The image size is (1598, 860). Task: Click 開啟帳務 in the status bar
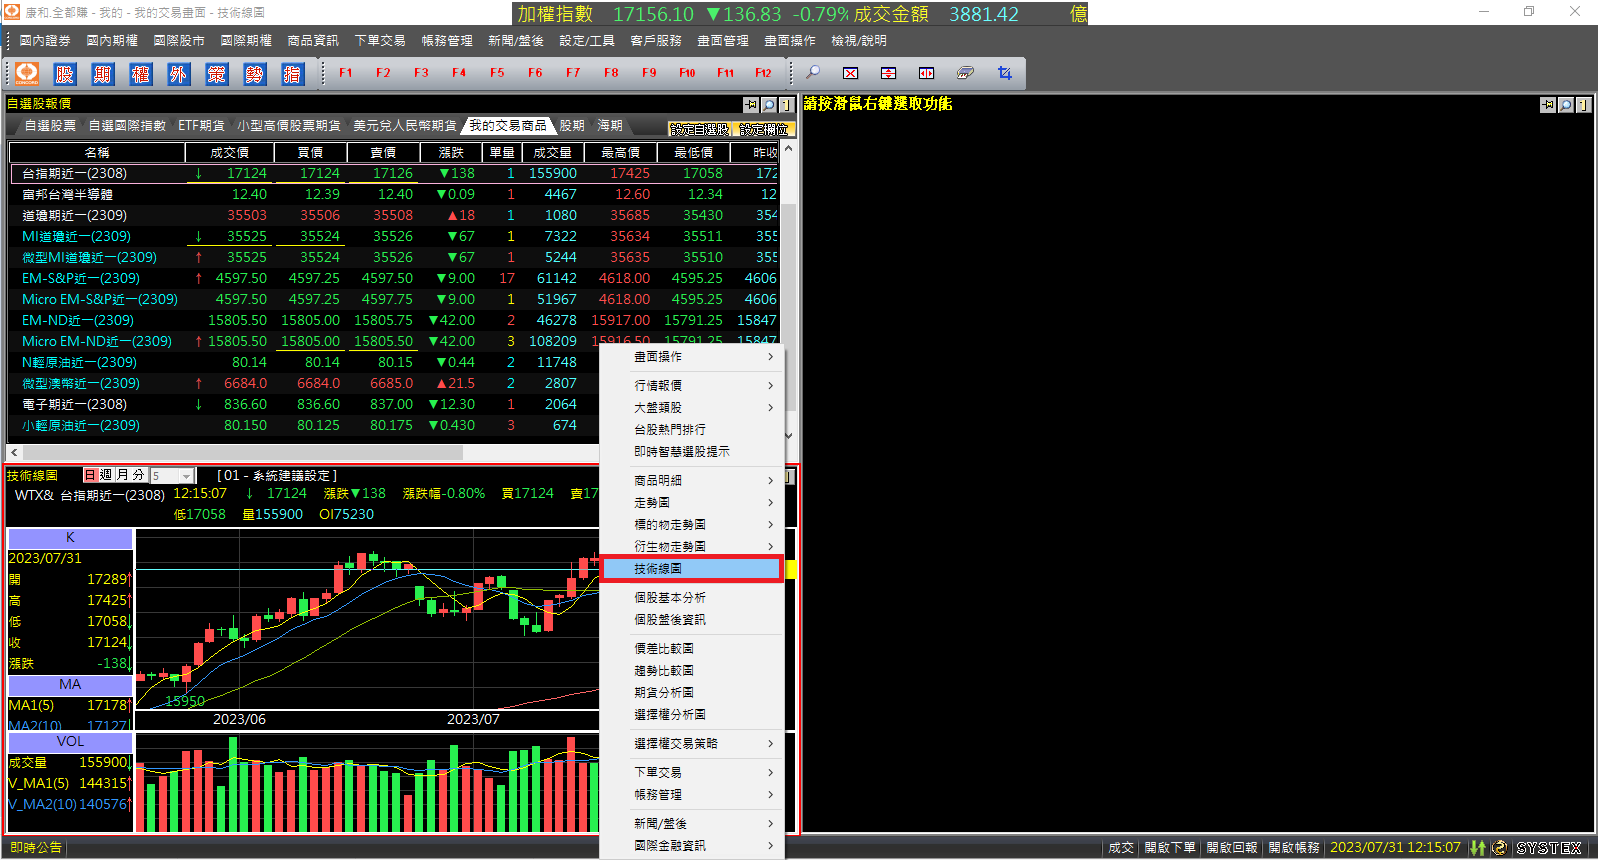(x=1294, y=847)
